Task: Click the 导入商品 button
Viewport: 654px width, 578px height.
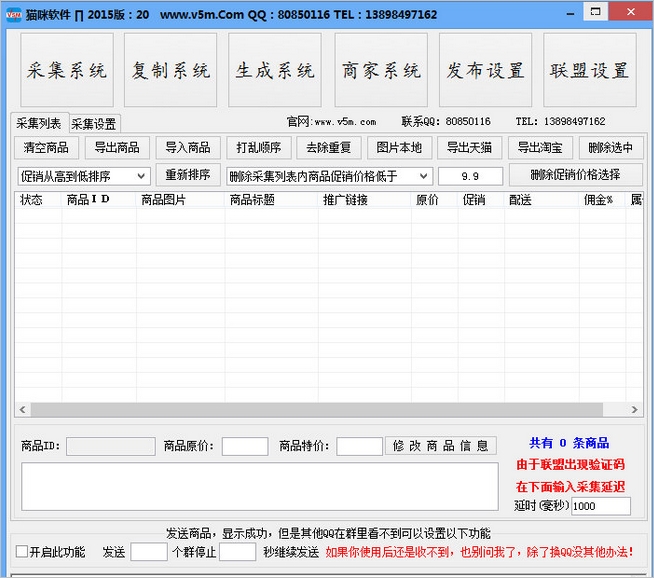Action: tap(188, 148)
